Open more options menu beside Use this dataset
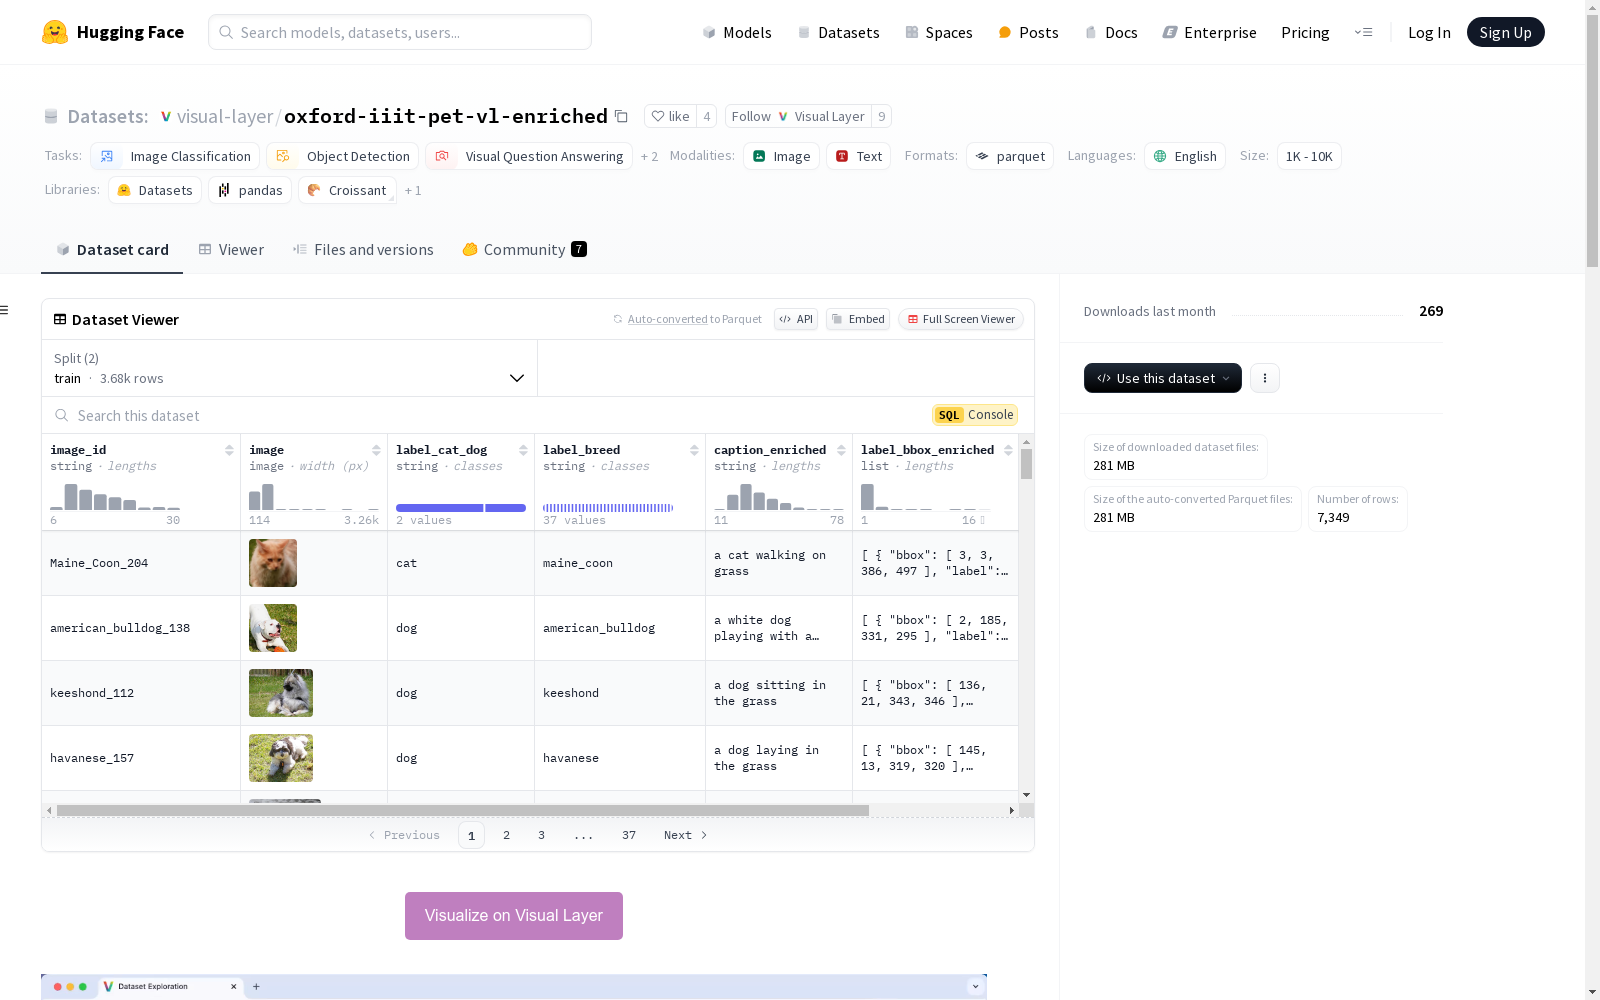The width and height of the screenshot is (1600, 1000). click(1265, 378)
